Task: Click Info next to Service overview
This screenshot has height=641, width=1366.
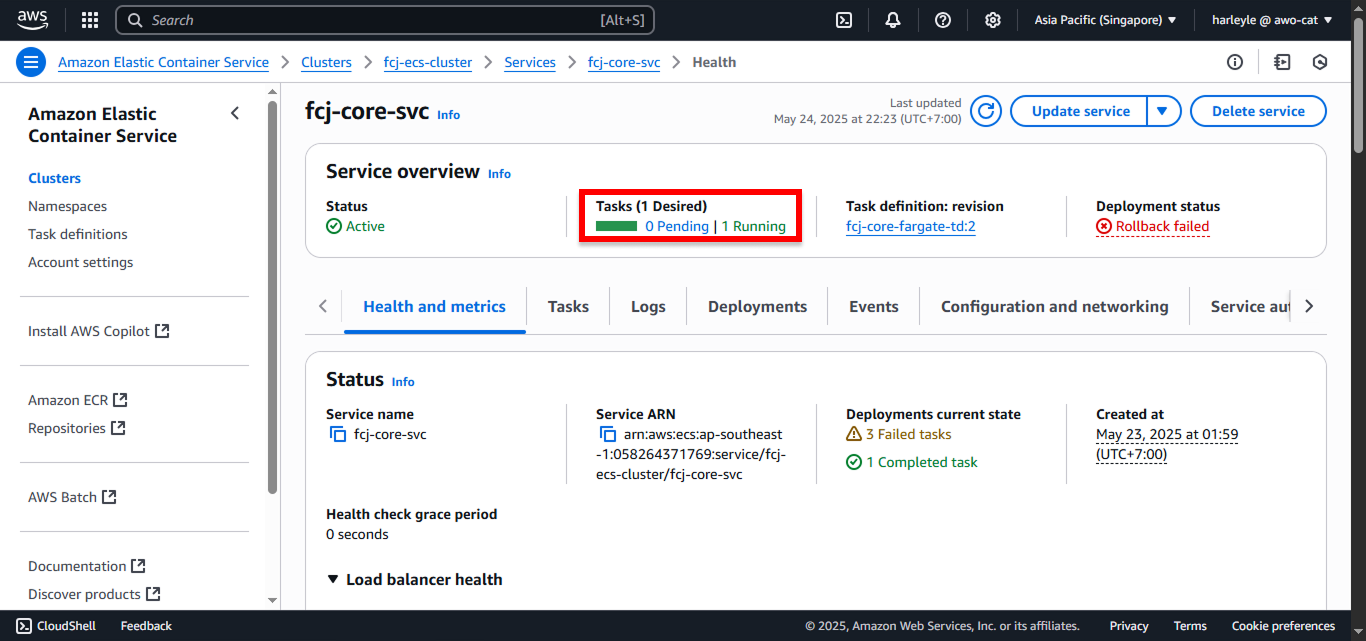Action: click(499, 174)
